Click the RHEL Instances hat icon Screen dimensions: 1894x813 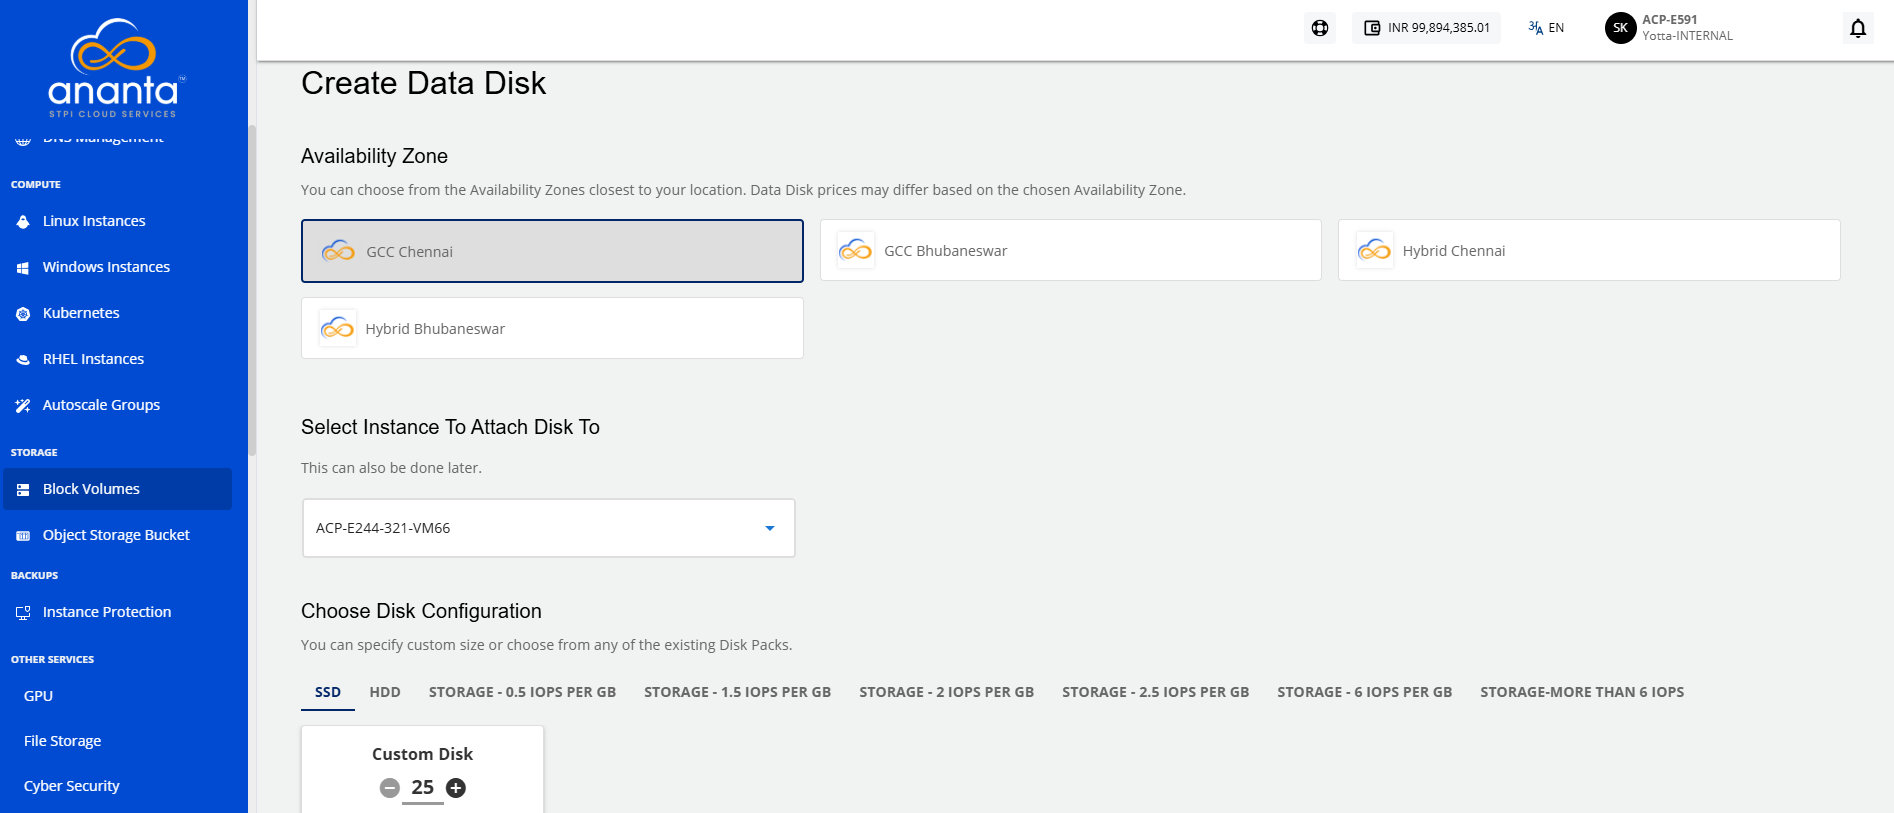[x=23, y=360]
